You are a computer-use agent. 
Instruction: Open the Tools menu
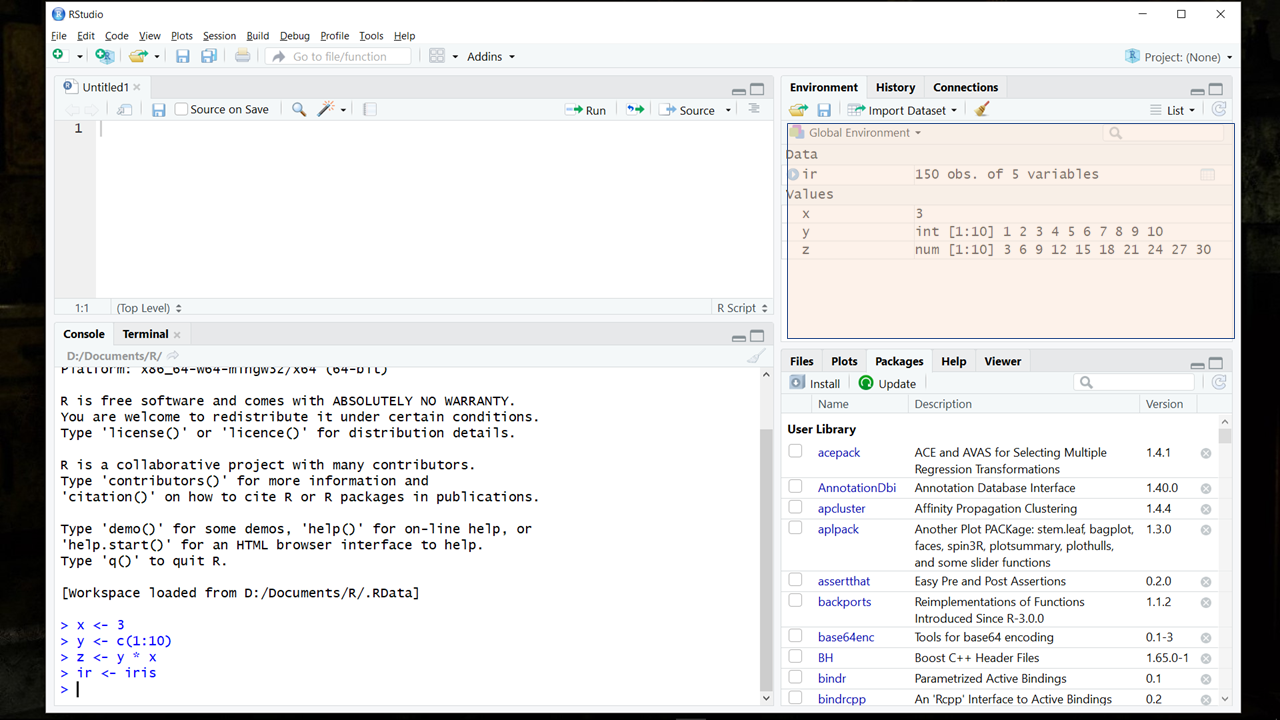371,36
